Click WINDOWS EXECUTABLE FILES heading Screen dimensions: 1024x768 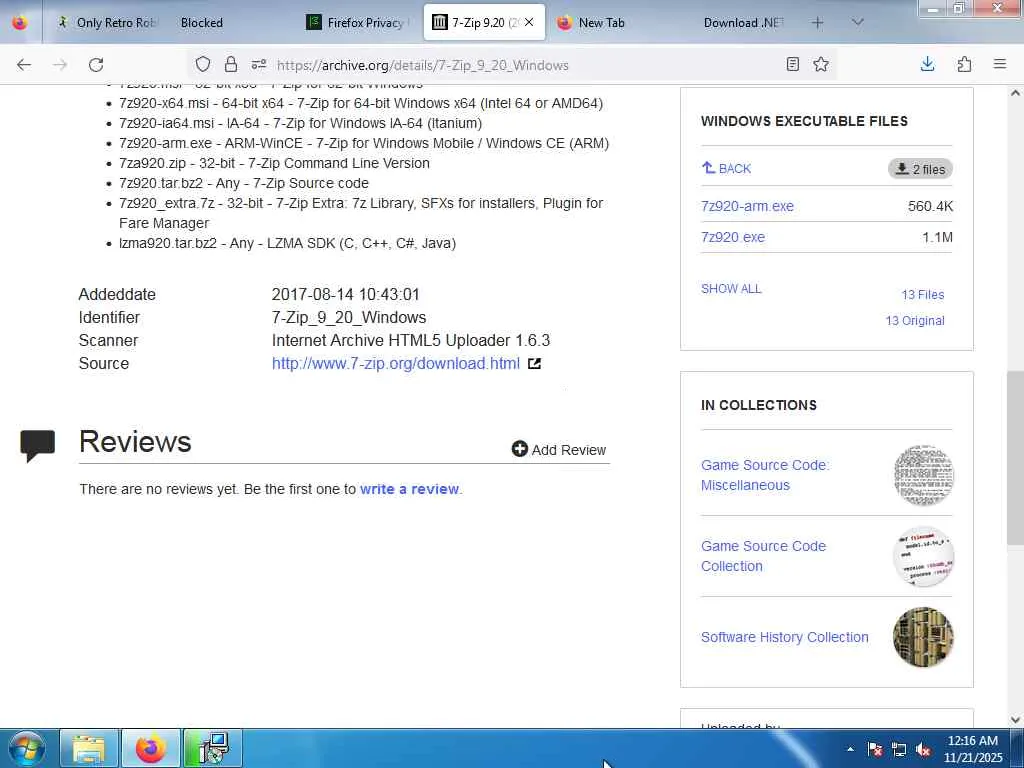tap(804, 121)
